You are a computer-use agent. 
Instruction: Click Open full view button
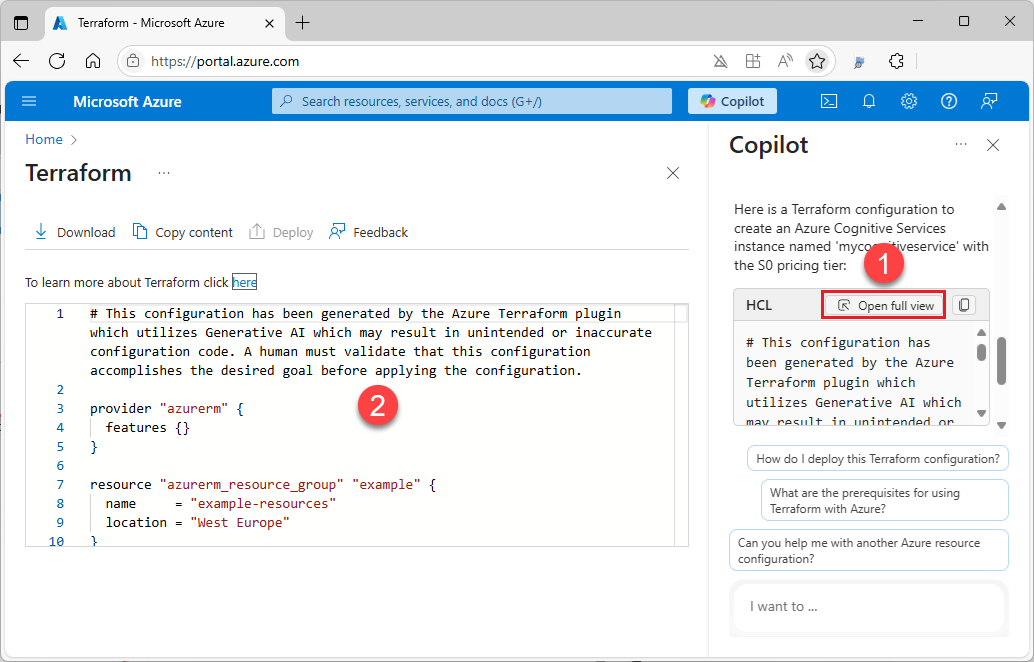pos(884,305)
